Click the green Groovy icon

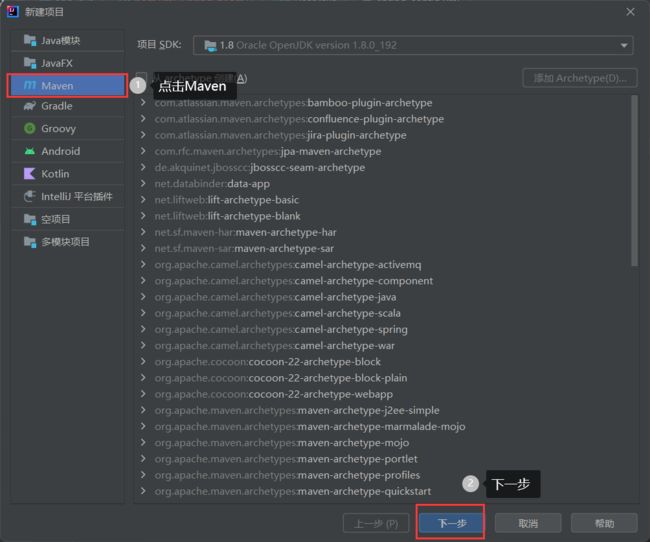[x=30, y=129]
